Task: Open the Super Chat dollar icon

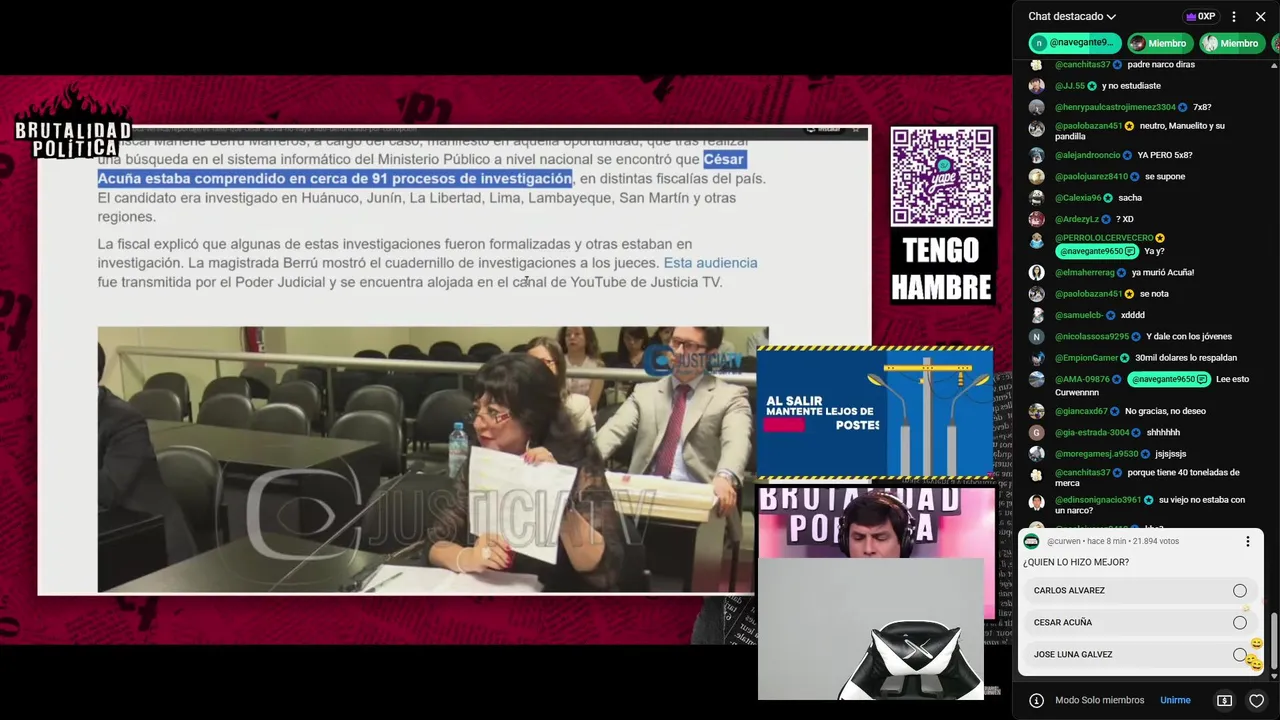Action: [x=1224, y=700]
